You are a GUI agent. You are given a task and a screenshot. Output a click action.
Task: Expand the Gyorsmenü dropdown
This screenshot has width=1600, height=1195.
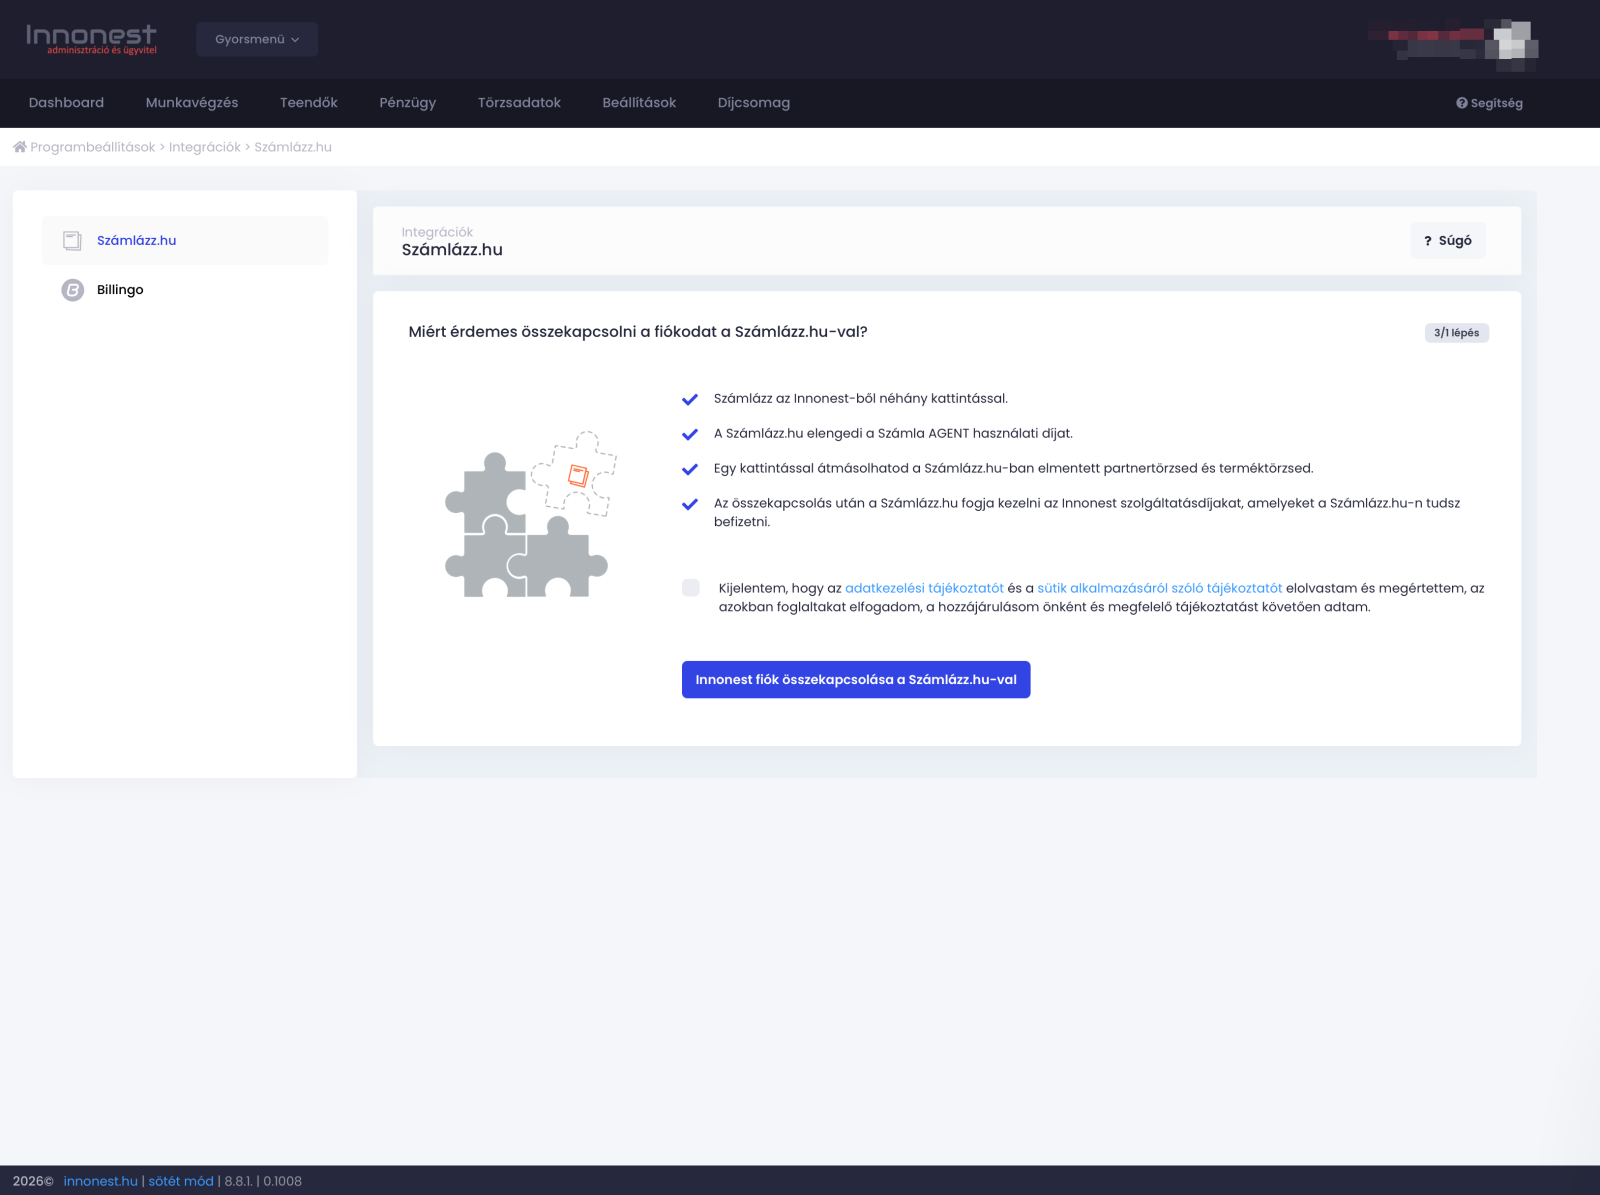pyautogui.click(x=257, y=39)
